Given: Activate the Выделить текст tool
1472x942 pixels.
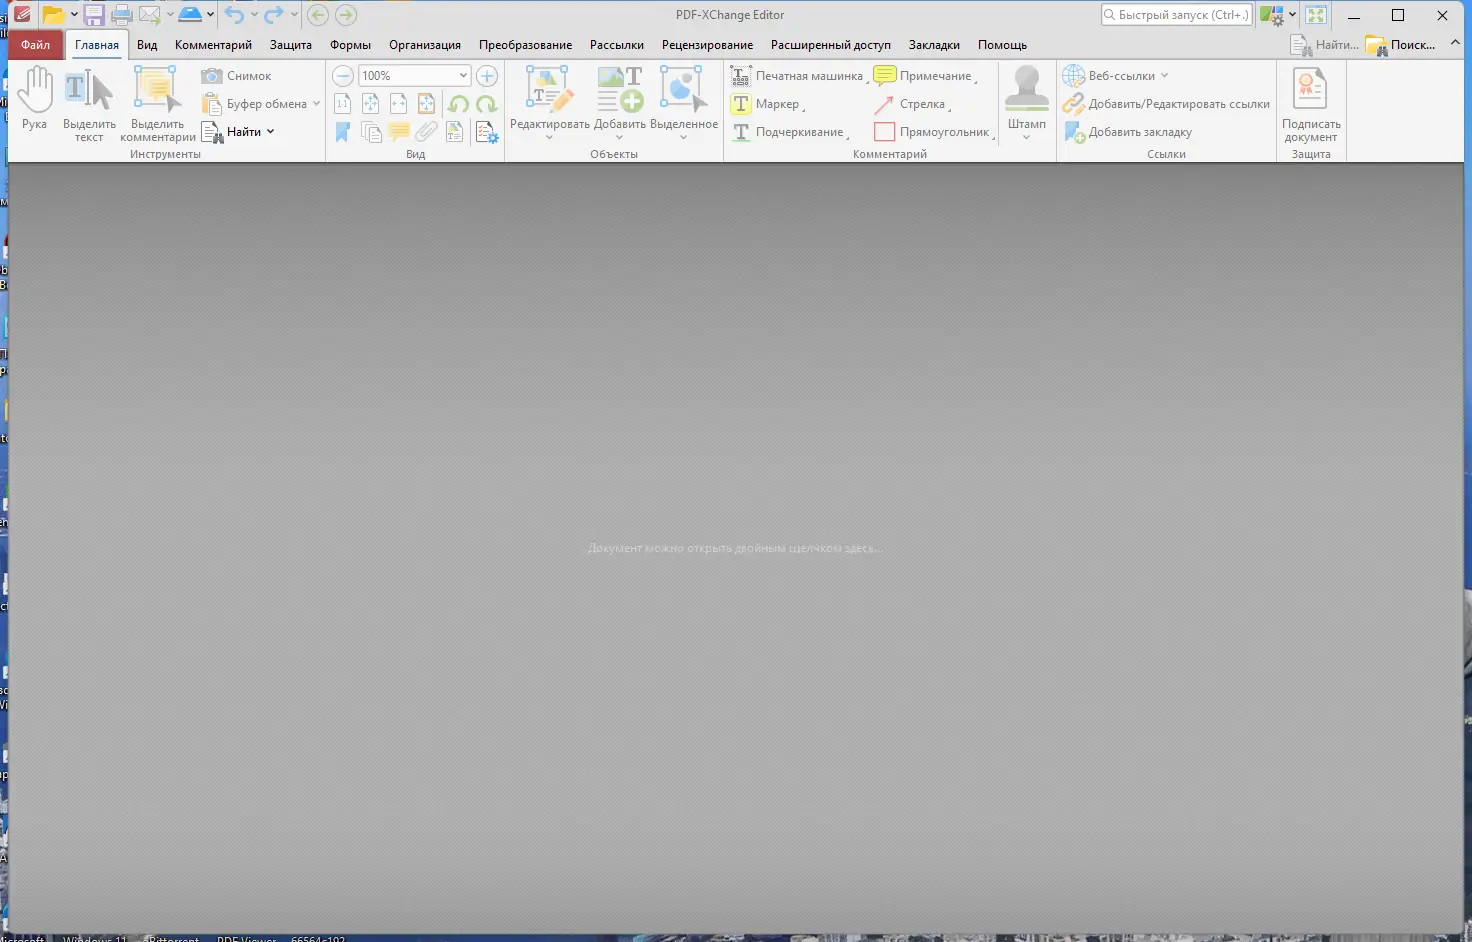Looking at the screenshot, I should tap(89, 105).
